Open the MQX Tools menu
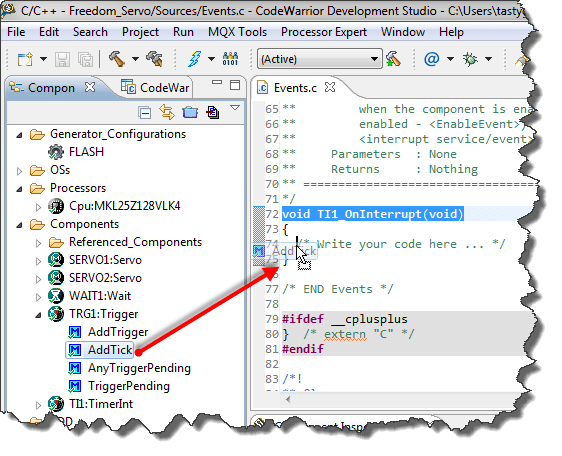Image resolution: width=562 pixels, height=456 pixels. (x=238, y=32)
